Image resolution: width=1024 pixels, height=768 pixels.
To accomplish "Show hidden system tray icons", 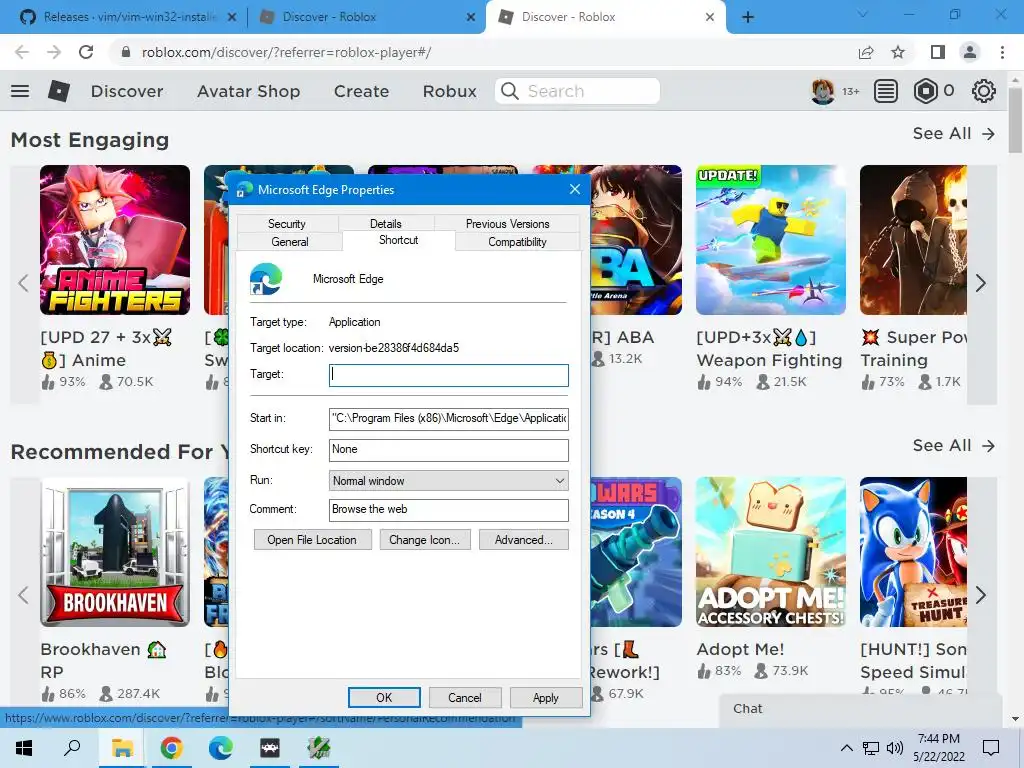I will click(x=846, y=748).
